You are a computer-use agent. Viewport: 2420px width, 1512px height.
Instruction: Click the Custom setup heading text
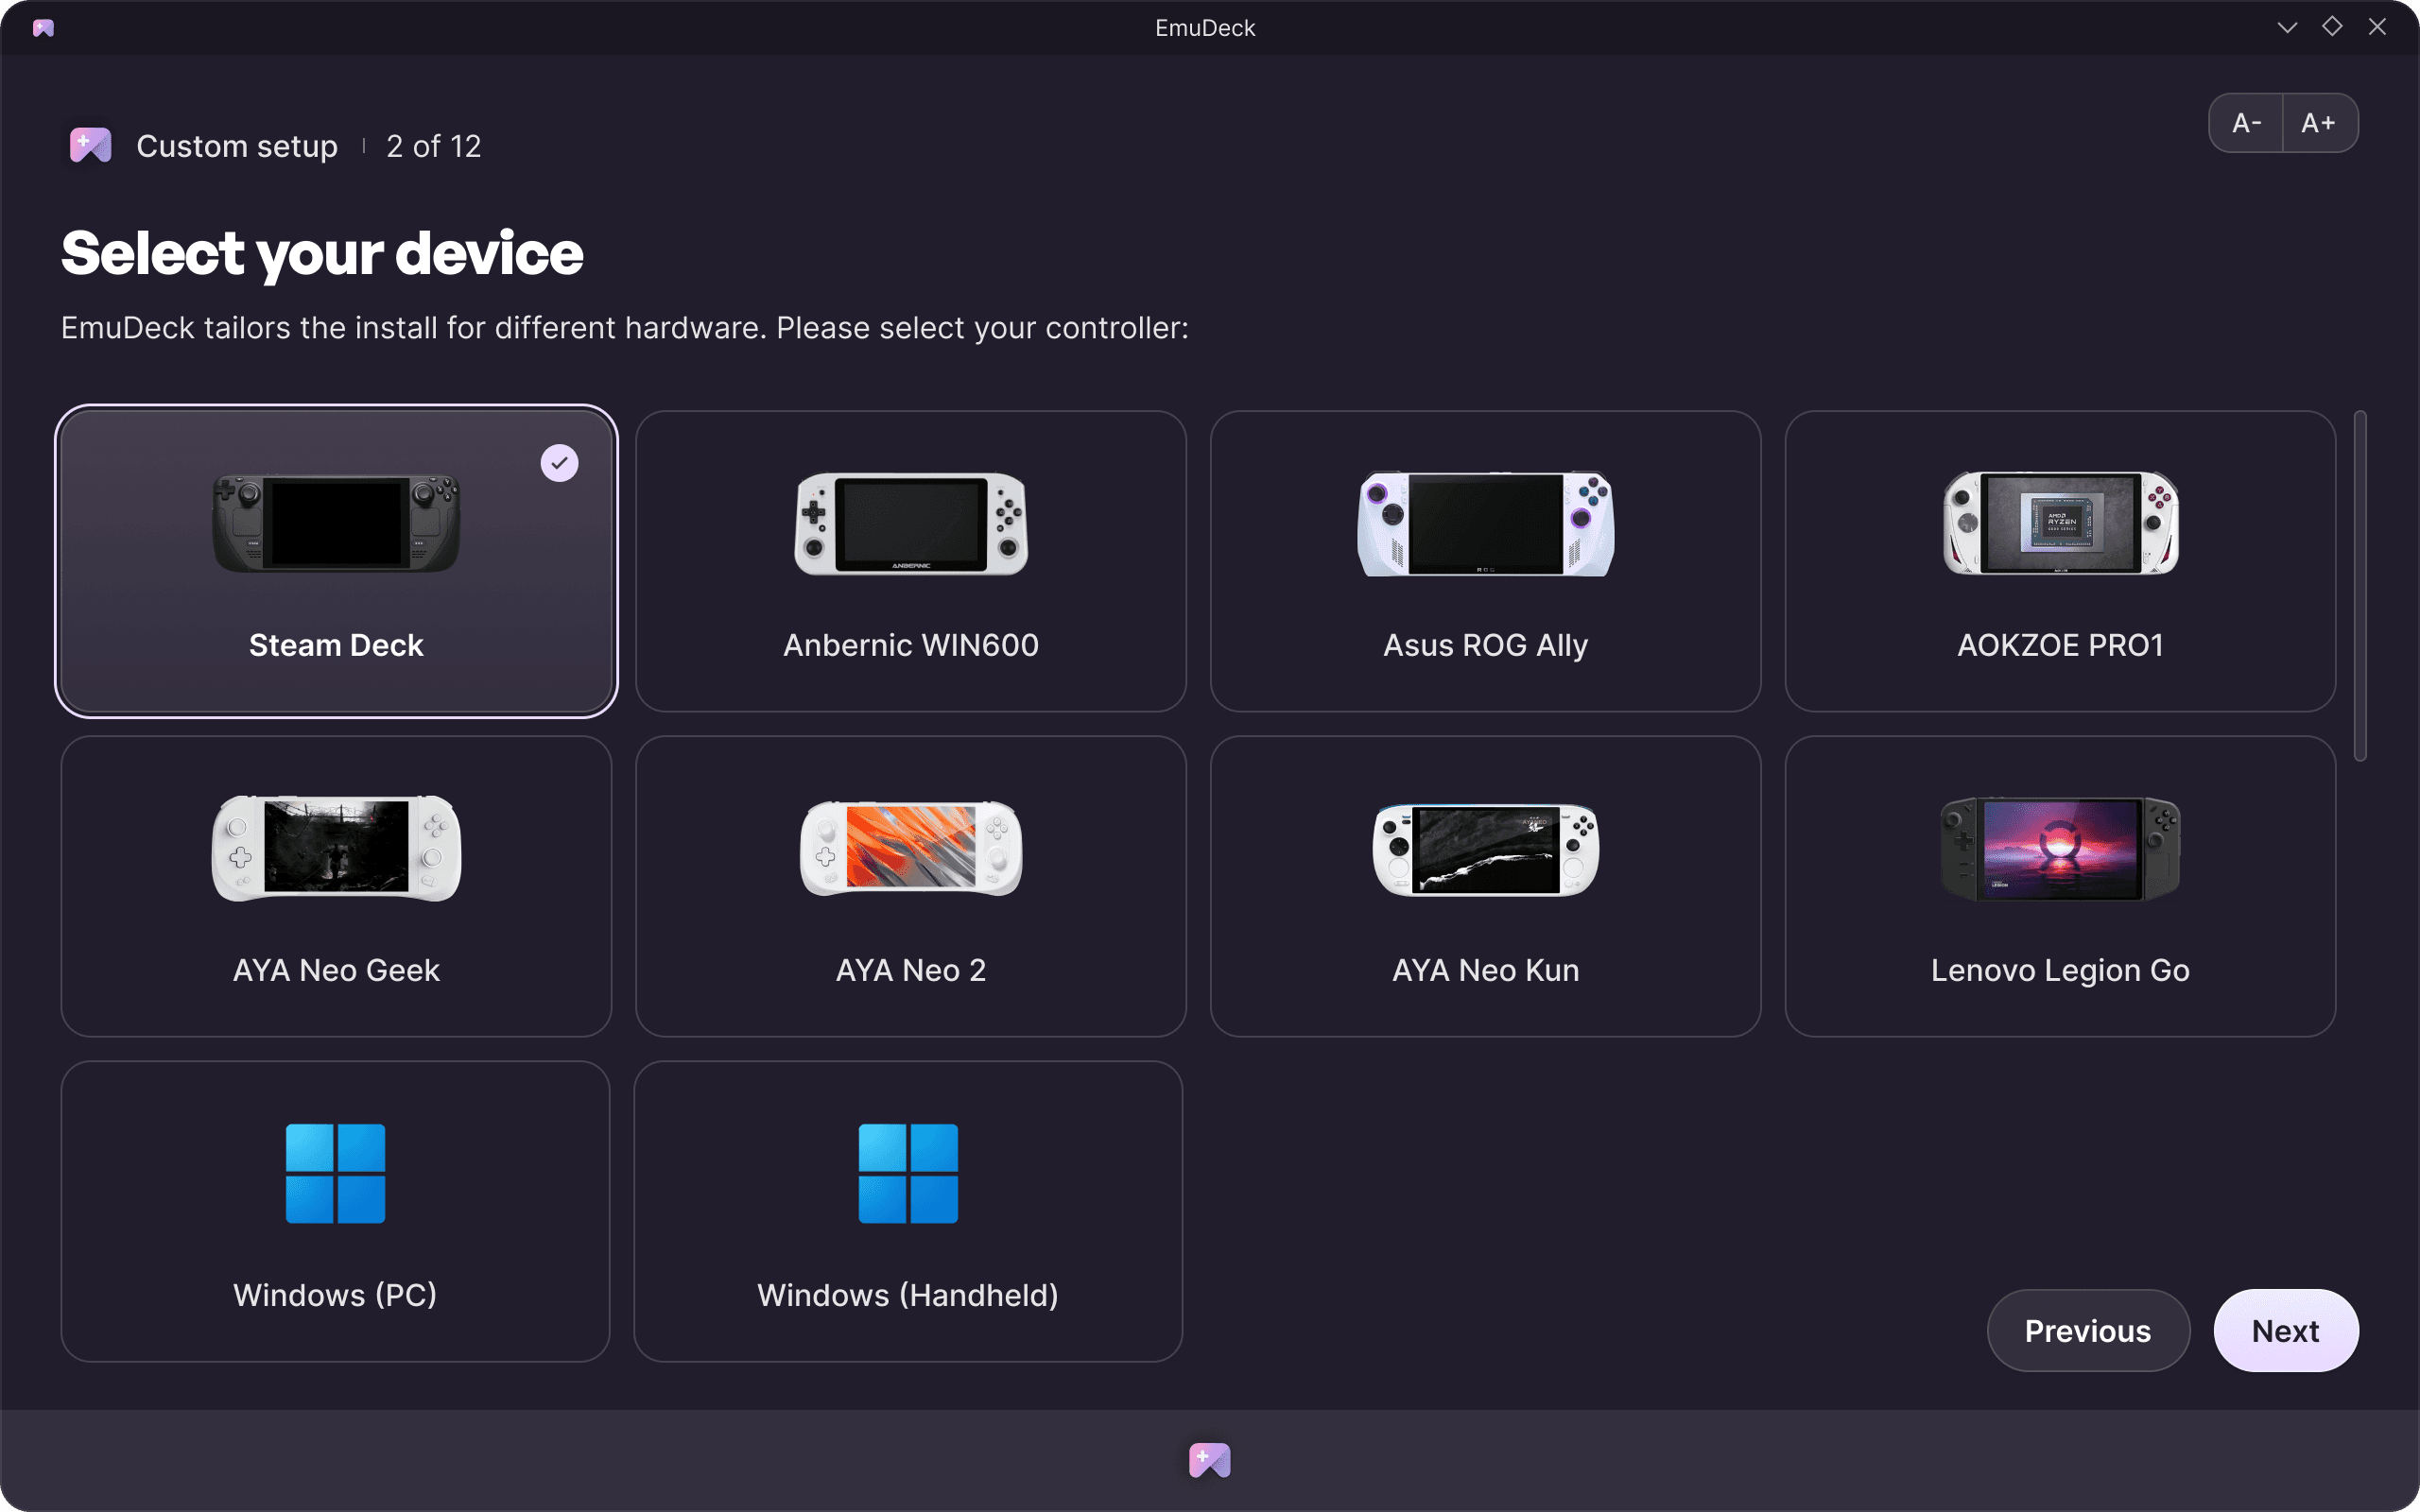237,146
